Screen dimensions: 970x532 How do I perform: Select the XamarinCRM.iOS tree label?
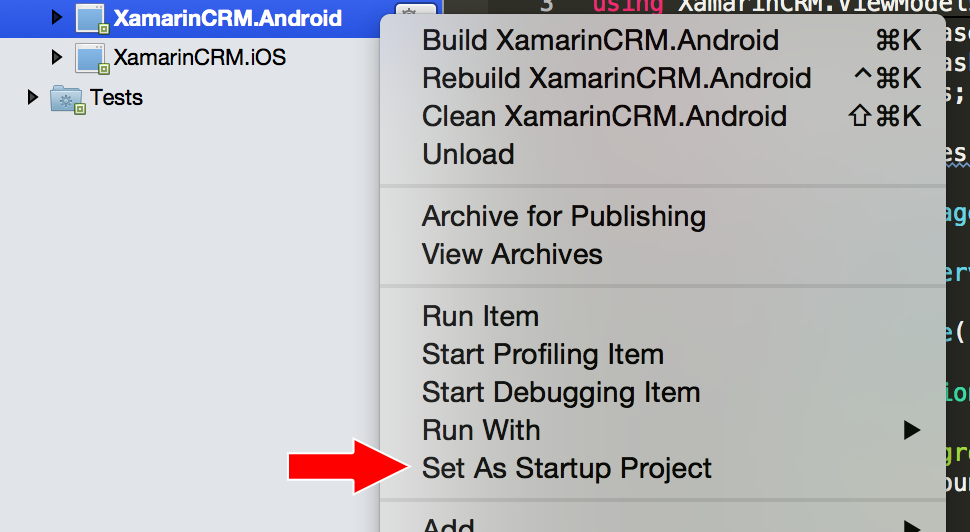(199, 58)
